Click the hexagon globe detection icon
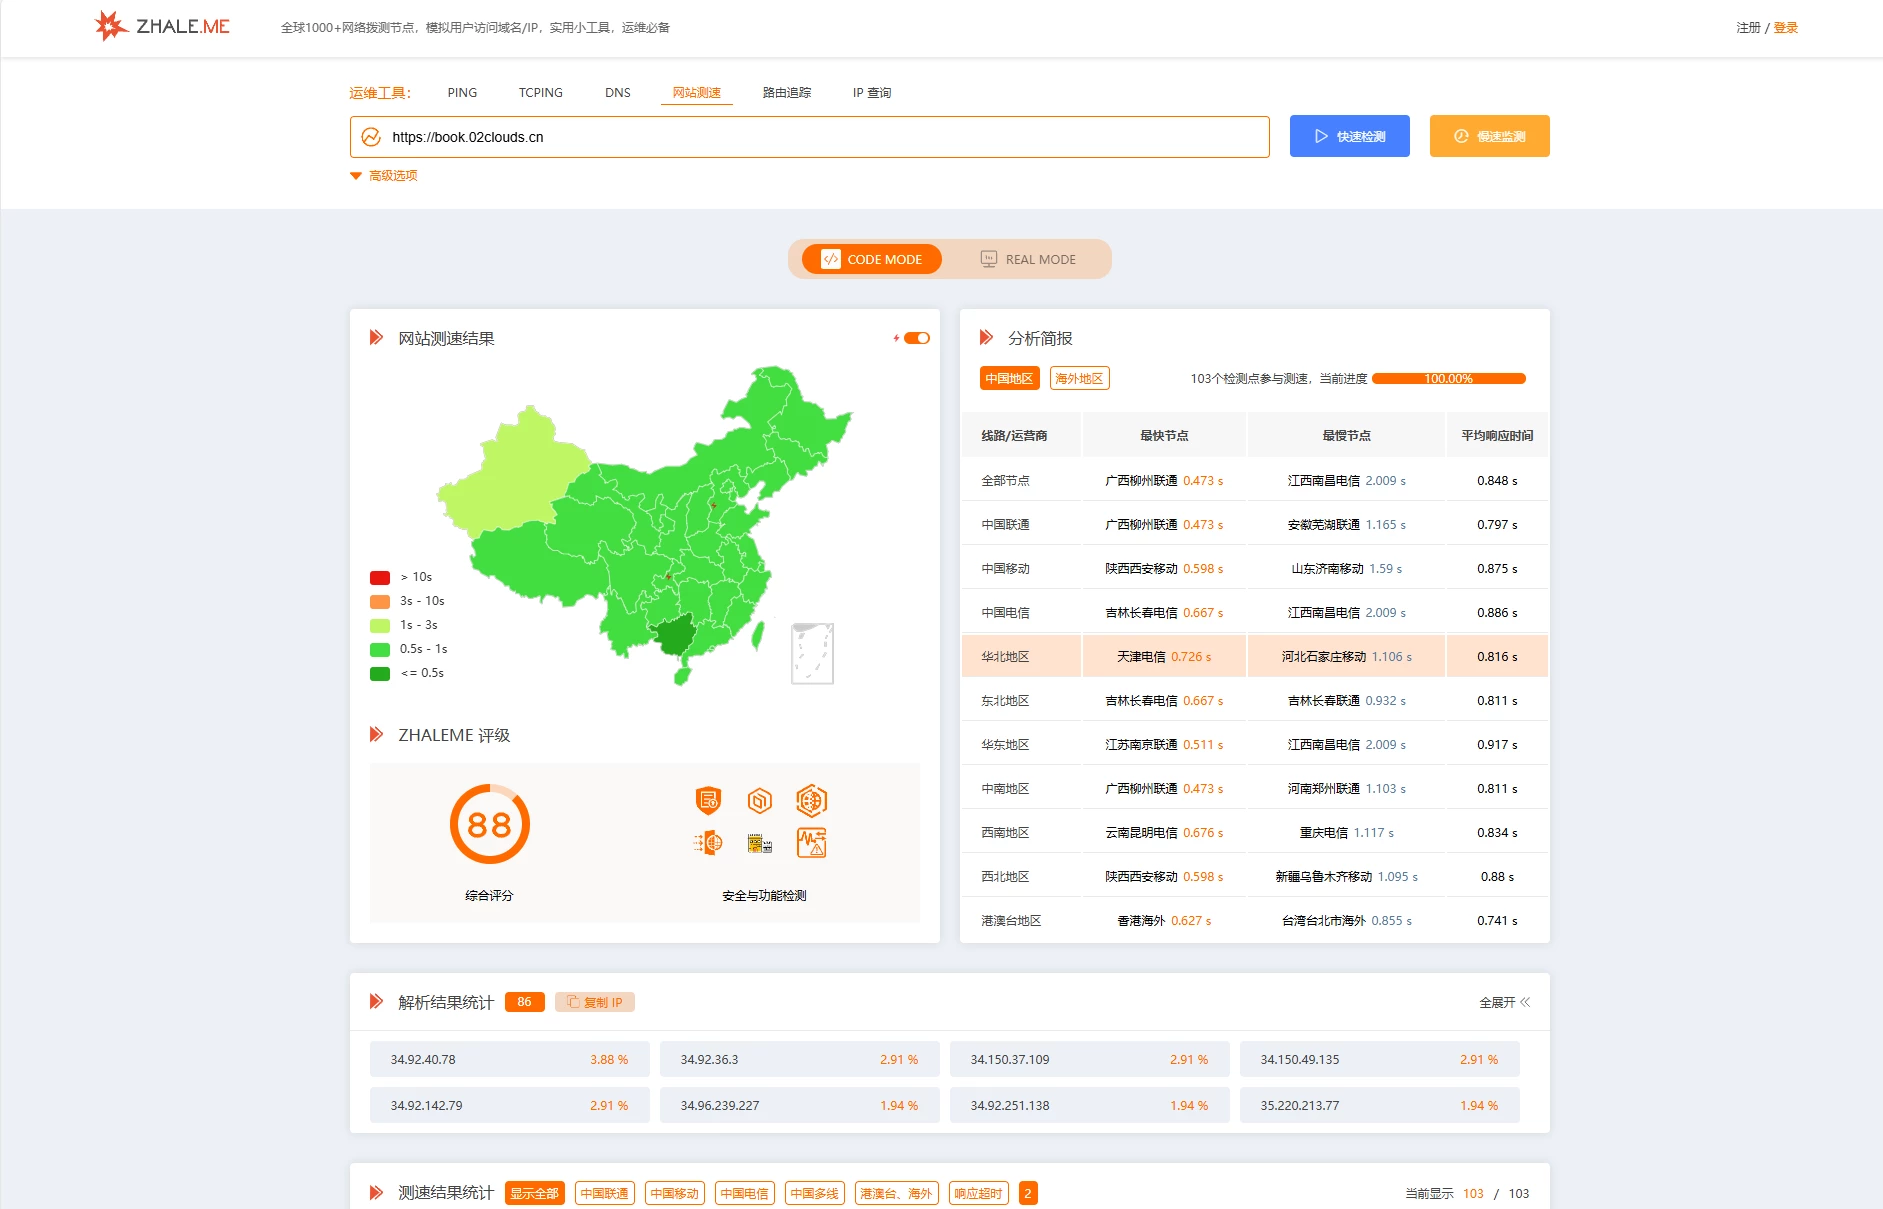1883x1209 pixels. [811, 800]
